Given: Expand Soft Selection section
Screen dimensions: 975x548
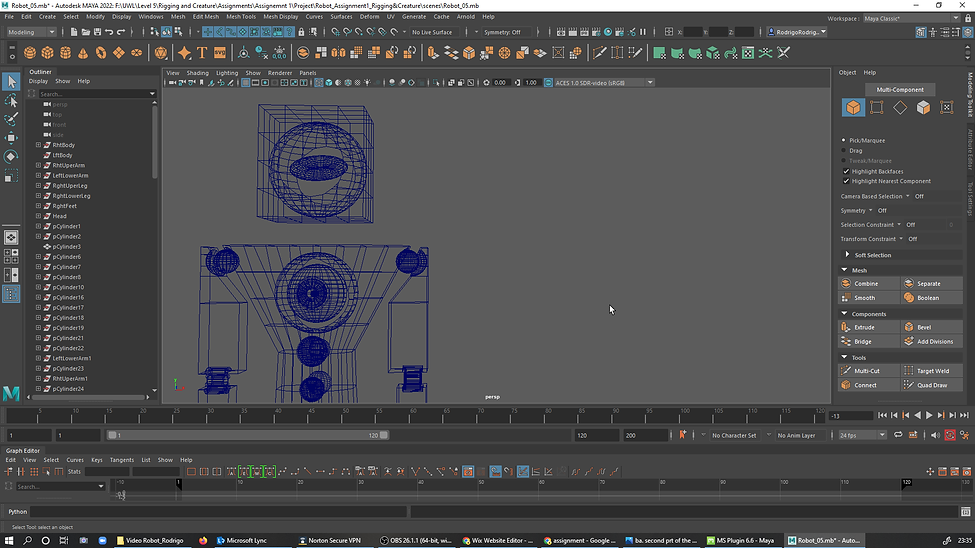Looking at the screenshot, I should point(847,255).
